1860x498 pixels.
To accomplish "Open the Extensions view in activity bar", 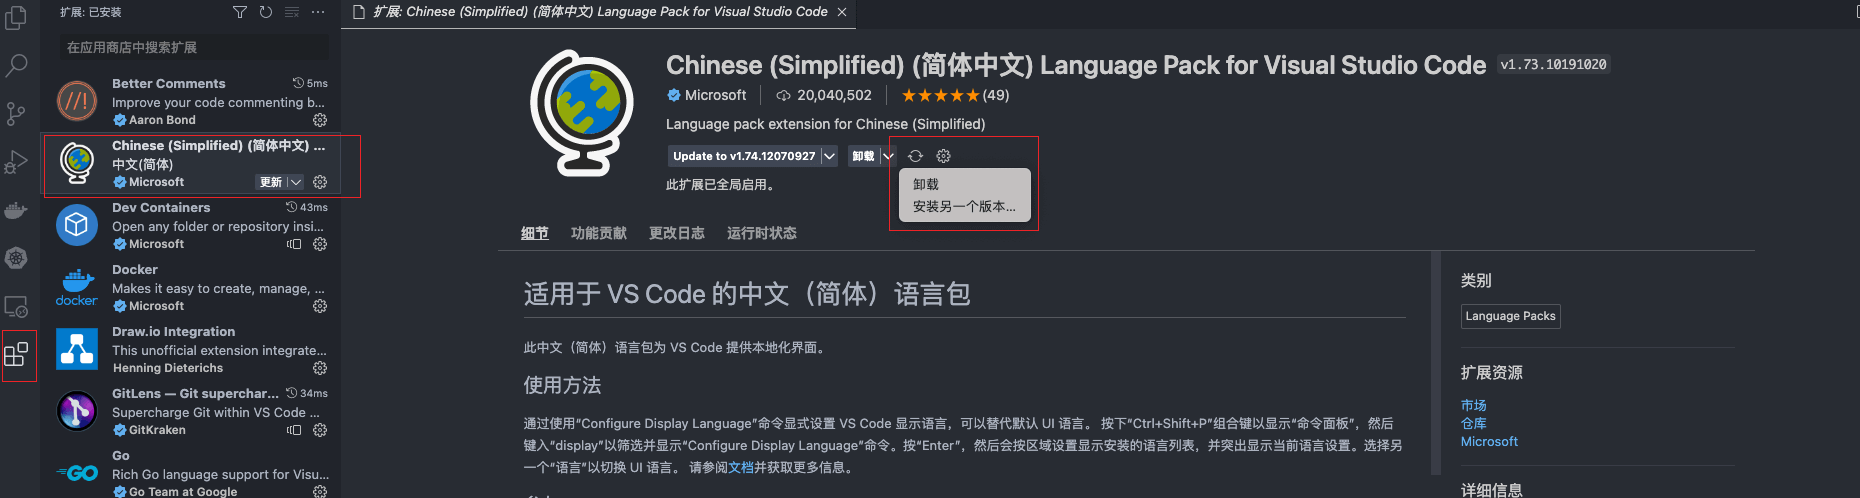I will (x=16, y=354).
